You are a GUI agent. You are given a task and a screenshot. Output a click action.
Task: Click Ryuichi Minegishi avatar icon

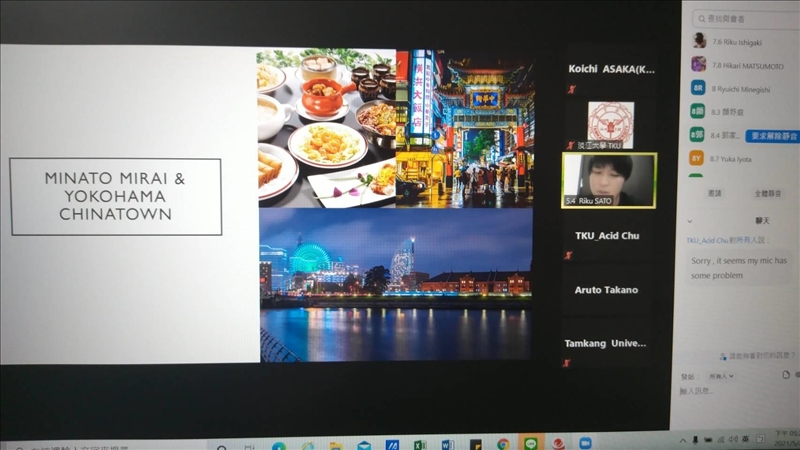(x=698, y=88)
